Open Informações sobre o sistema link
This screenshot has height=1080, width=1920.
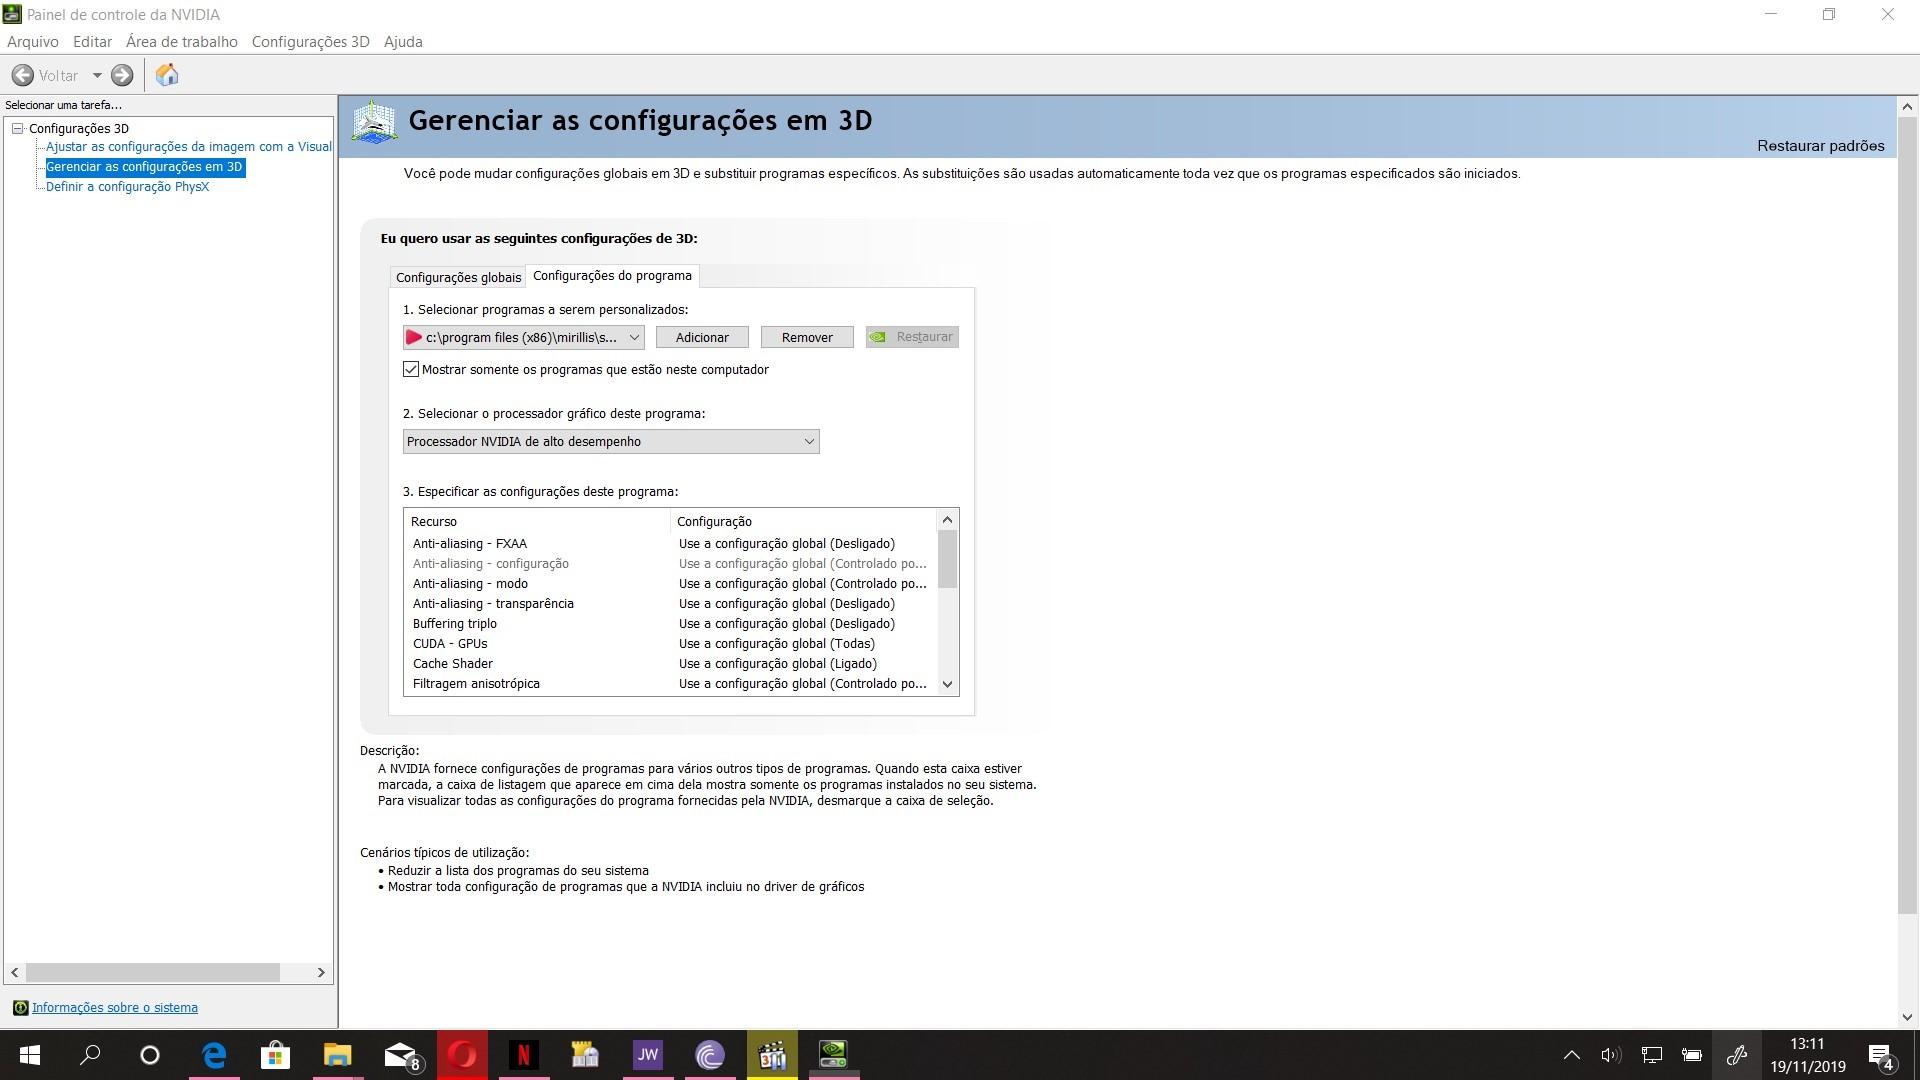coord(115,1008)
